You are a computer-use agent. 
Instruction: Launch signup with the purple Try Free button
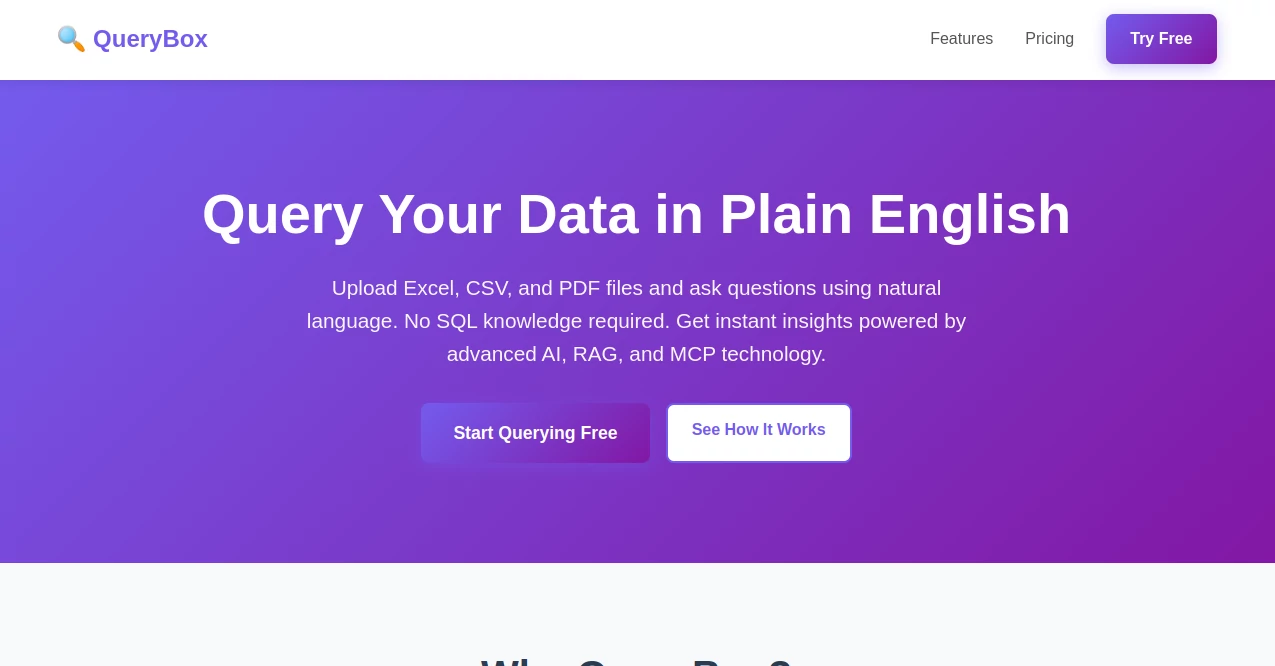click(x=1161, y=39)
